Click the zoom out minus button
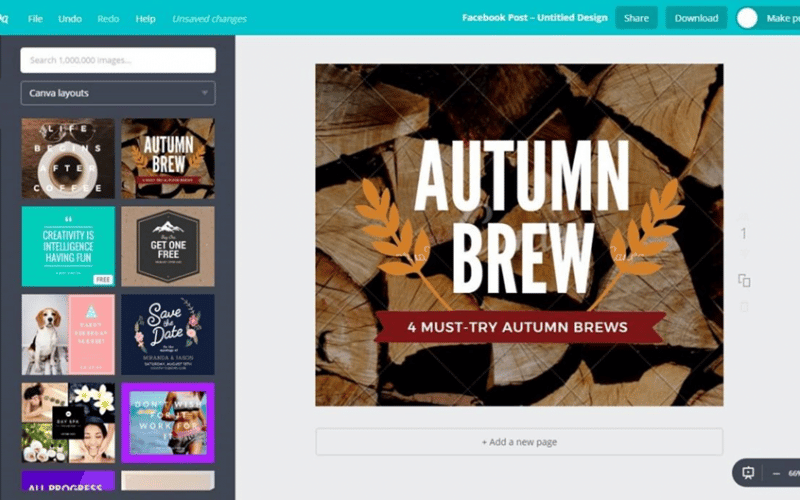 pos(776,473)
